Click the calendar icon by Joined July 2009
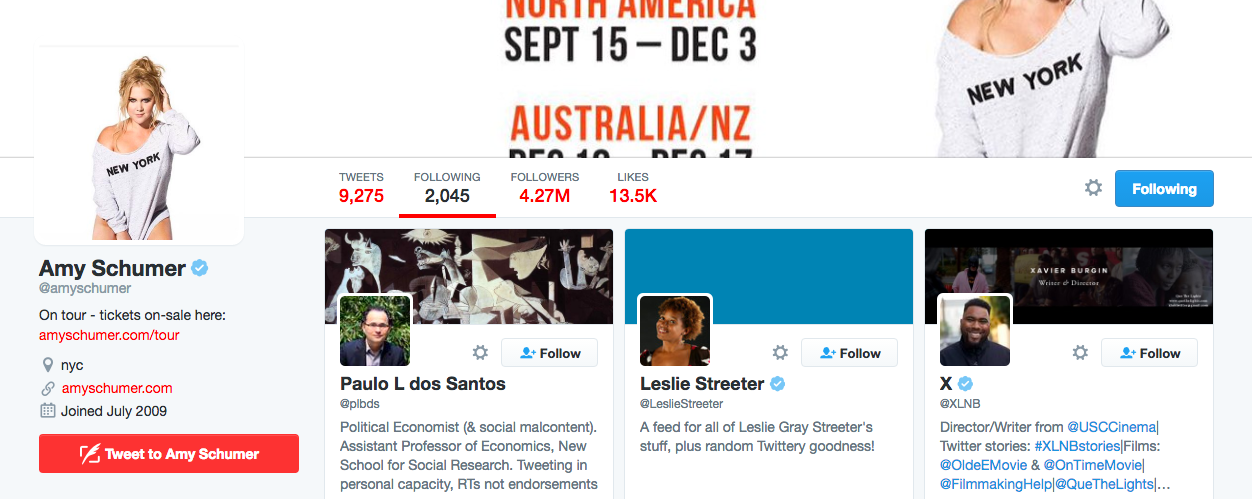Screen dimensions: 1252x499 point(47,411)
